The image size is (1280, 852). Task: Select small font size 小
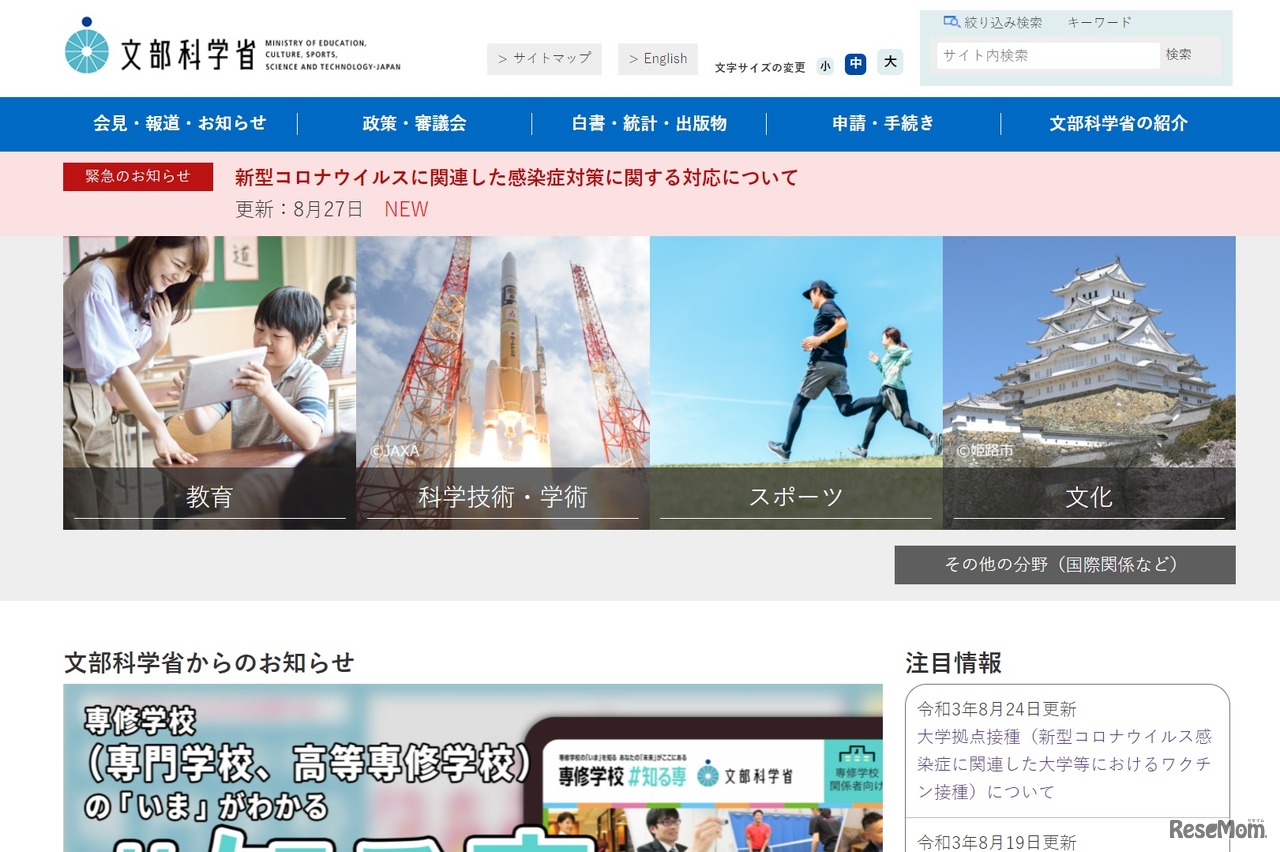[824, 64]
